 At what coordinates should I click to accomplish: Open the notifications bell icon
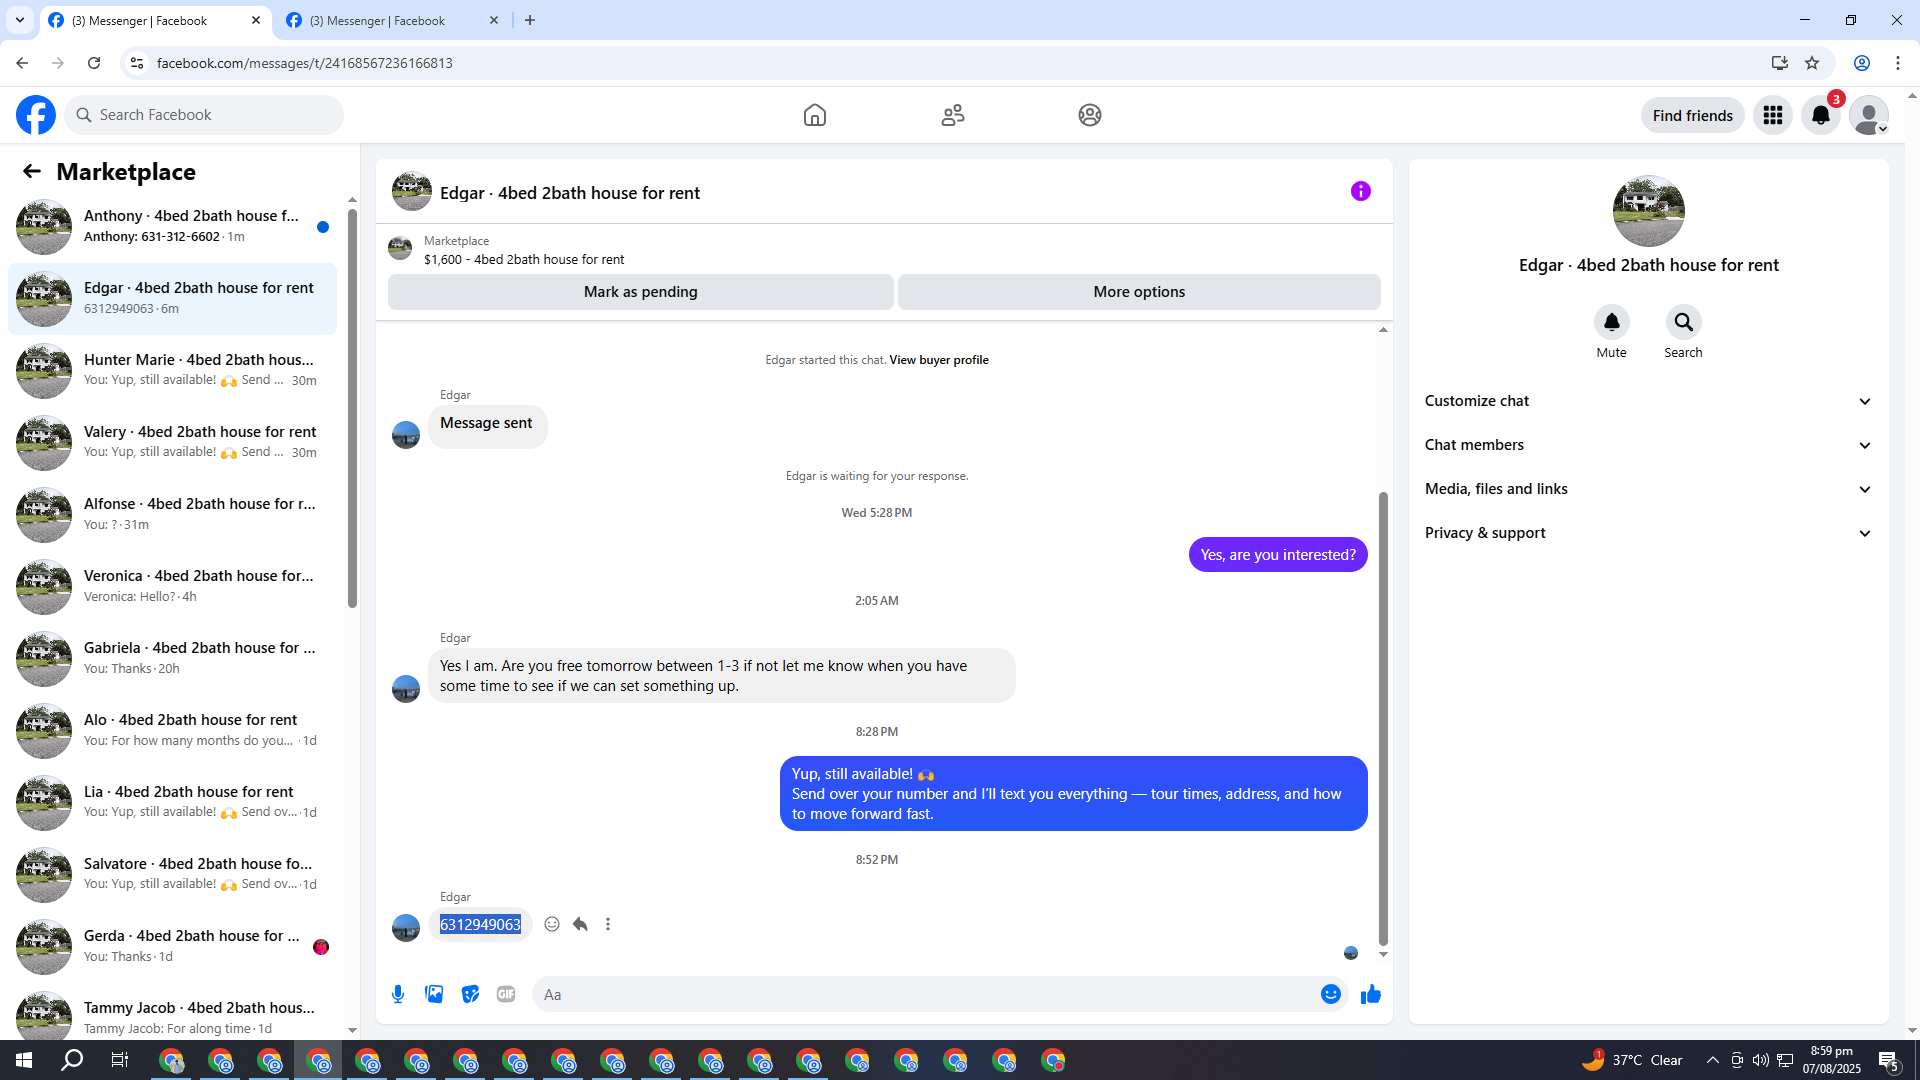pos(1821,115)
